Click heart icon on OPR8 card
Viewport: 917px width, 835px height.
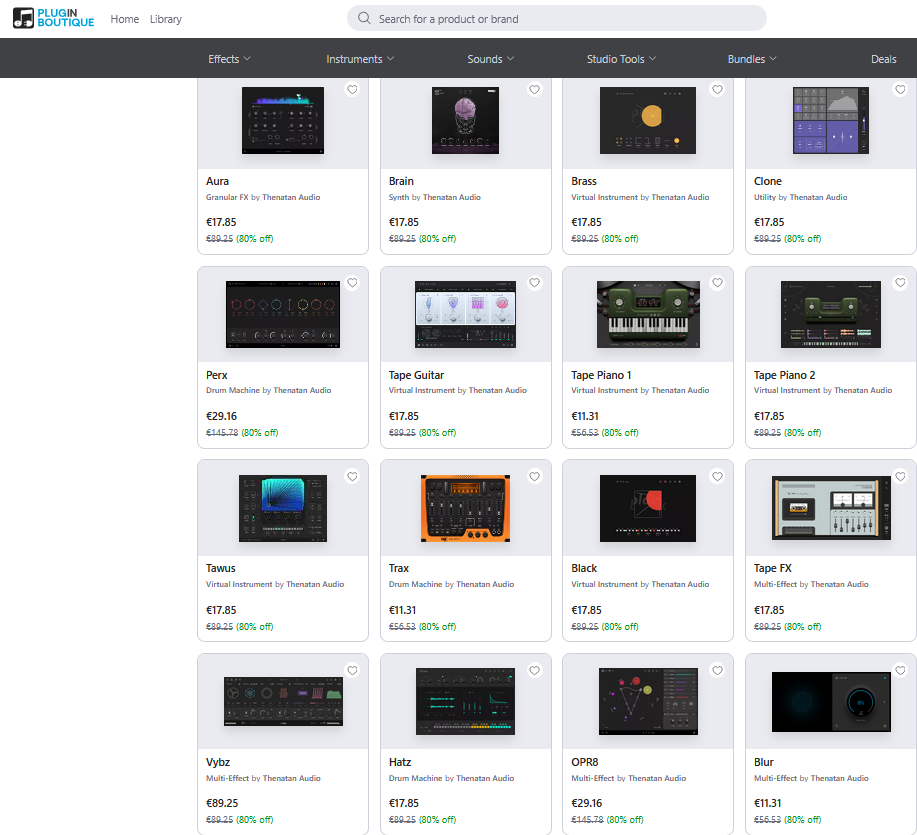717,670
